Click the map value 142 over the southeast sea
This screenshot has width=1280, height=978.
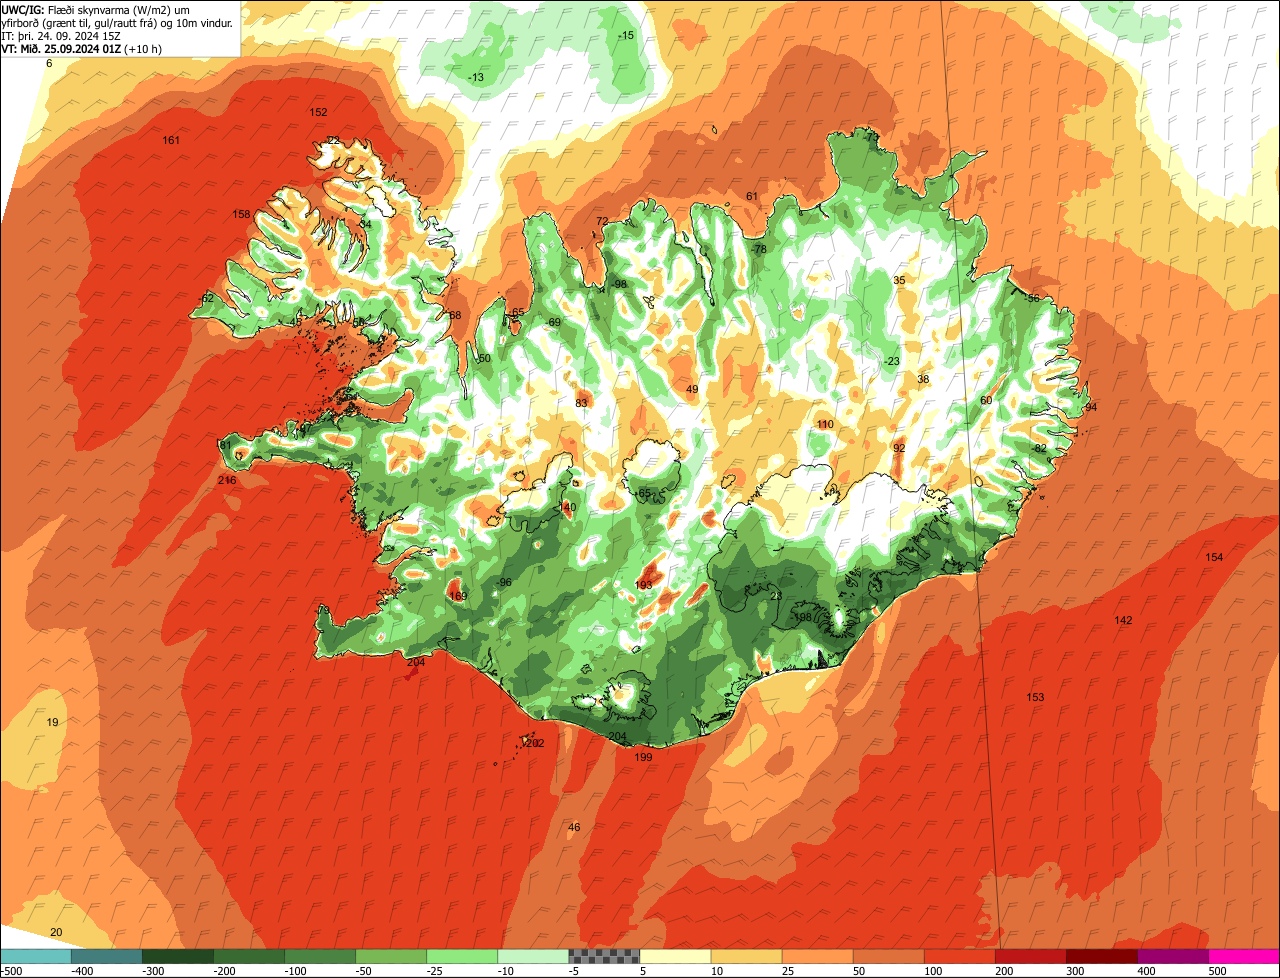(1123, 620)
